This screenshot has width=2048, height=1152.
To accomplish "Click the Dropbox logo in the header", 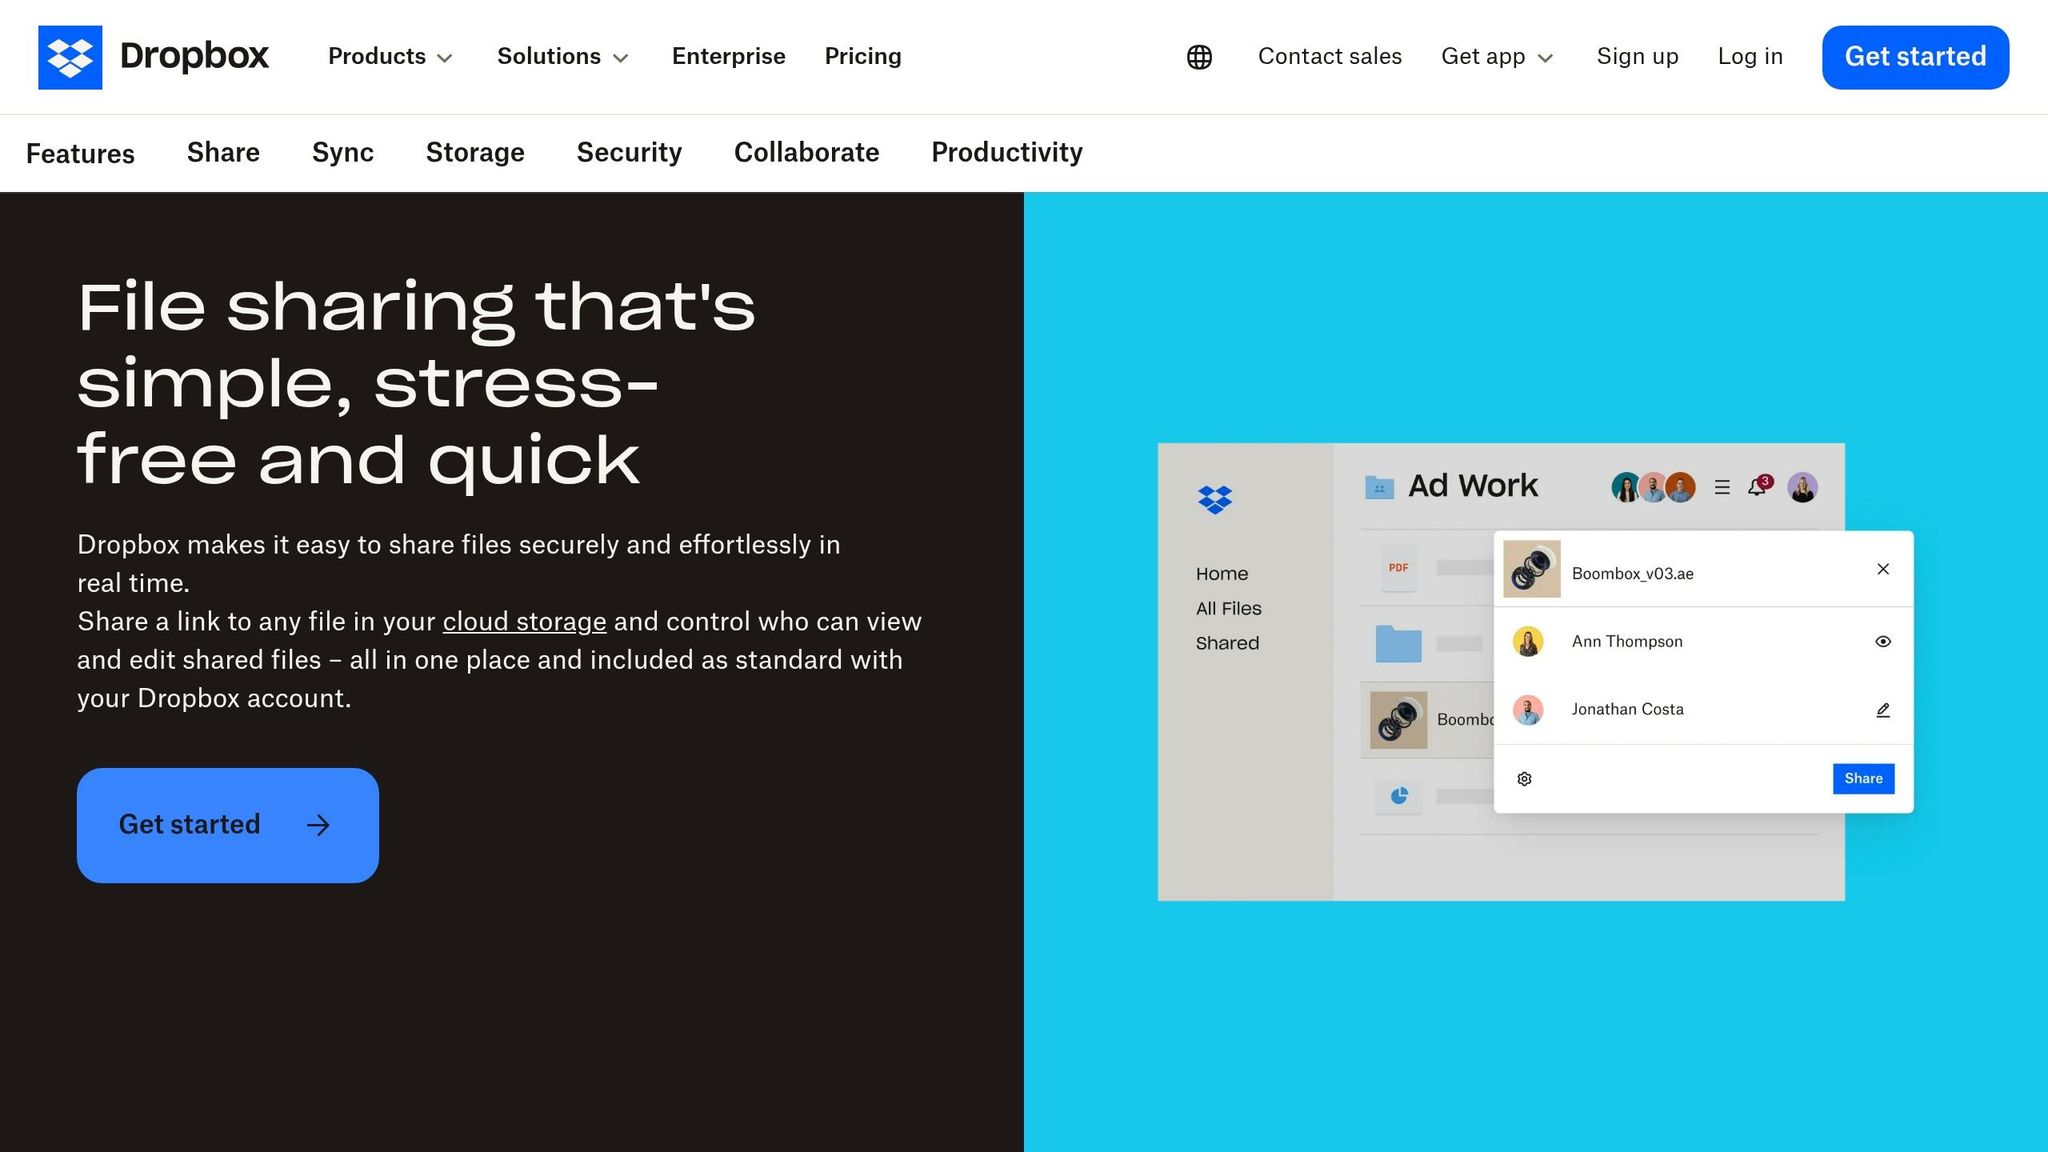I will coord(153,57).
